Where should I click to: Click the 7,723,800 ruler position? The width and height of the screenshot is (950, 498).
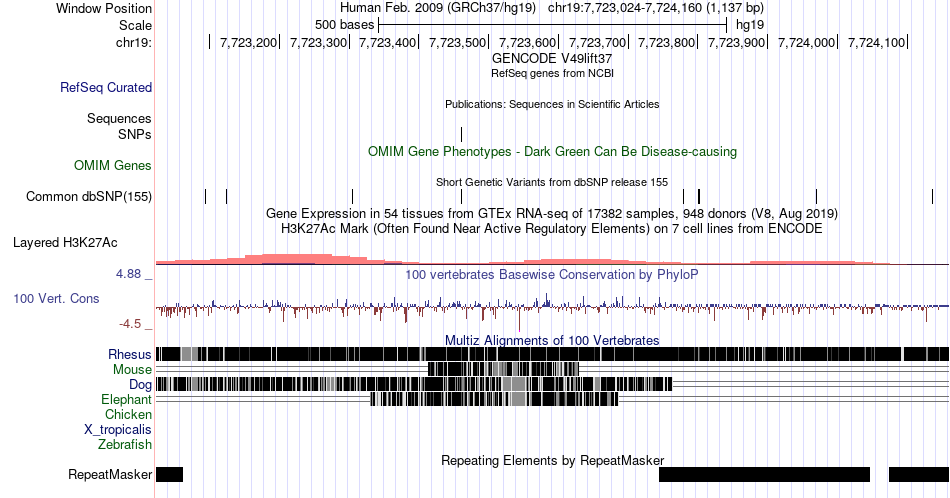667,42
